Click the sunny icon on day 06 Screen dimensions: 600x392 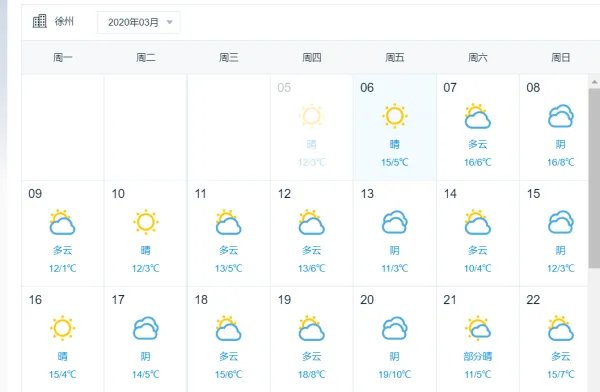pyautogui.click(x=395, y=116)
